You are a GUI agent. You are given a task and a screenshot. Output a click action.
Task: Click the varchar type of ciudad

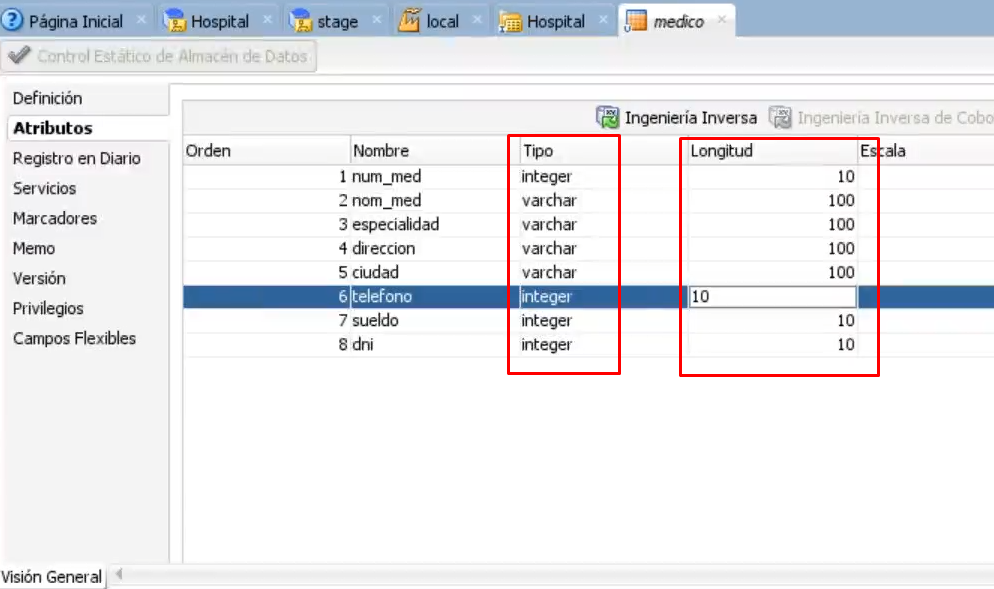point(549,273)
